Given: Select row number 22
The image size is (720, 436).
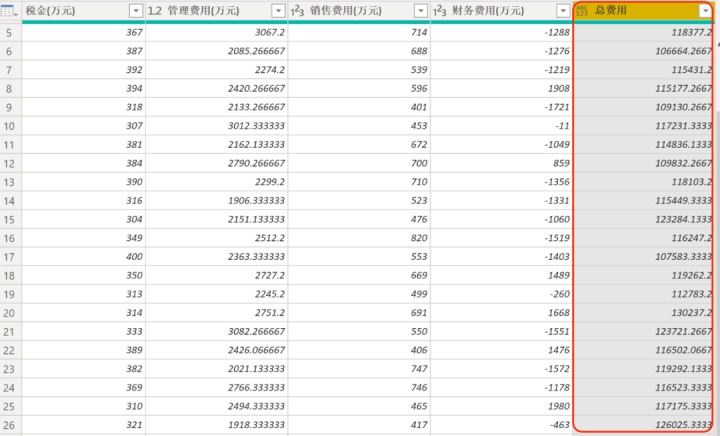Looking at the screenshot, I should click(9, 351).
